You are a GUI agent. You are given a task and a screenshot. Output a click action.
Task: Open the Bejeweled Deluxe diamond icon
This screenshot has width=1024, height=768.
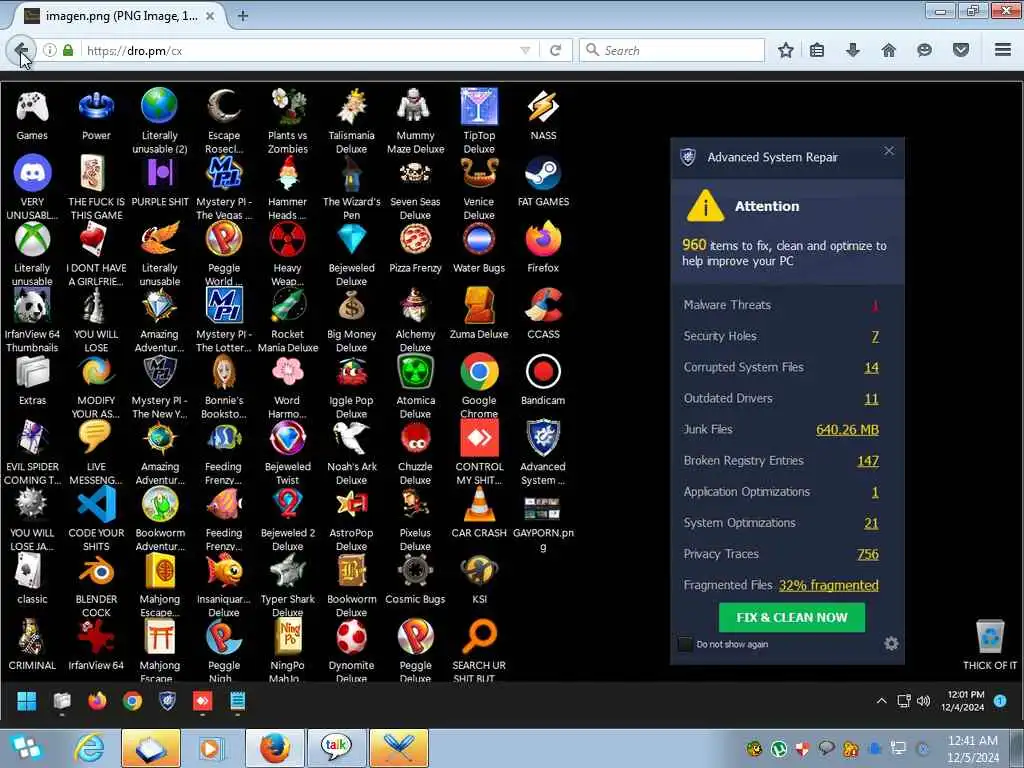(351, 240)
